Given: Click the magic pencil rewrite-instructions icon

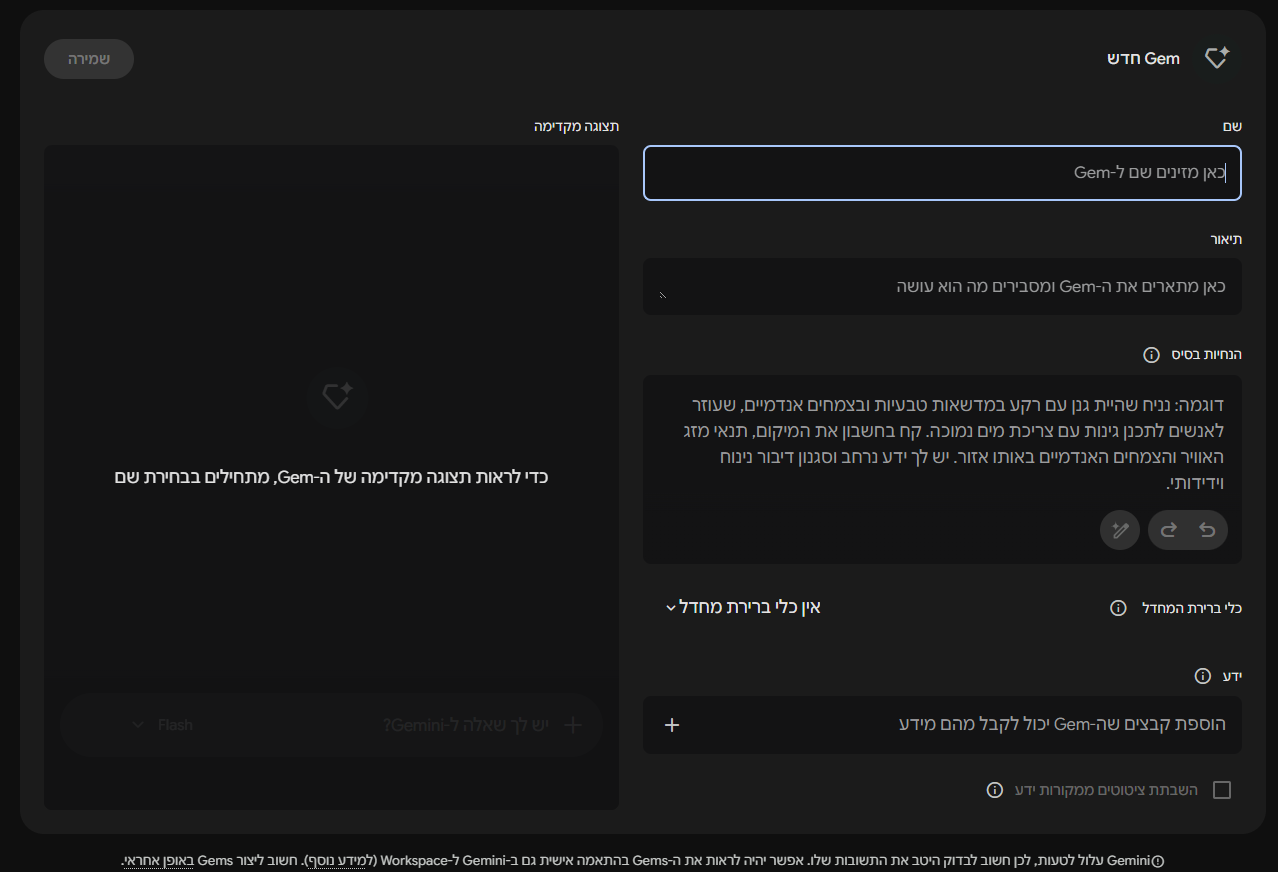Looking at the screenshot, I should click(1120, 530).
